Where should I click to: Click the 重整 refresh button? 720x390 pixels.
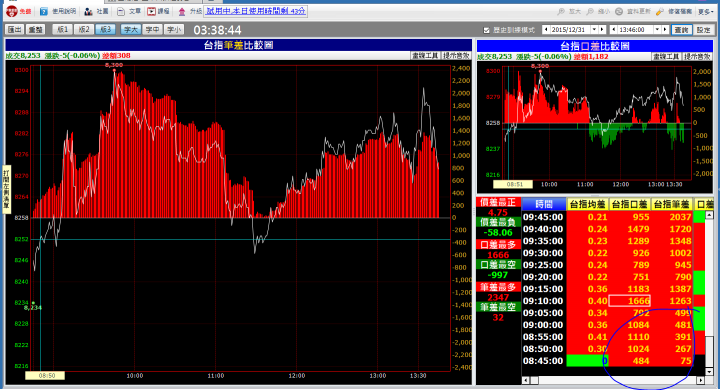(x=35, y=29)
